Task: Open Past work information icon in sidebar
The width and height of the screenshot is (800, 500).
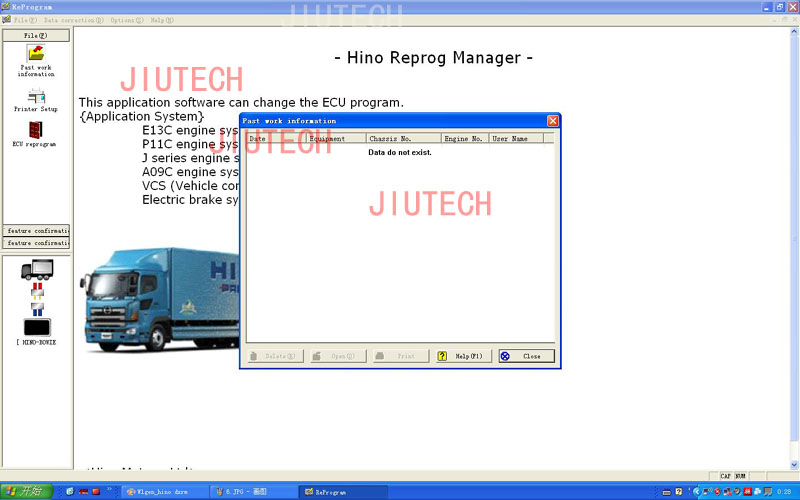Action: click(x=36, y=55)
